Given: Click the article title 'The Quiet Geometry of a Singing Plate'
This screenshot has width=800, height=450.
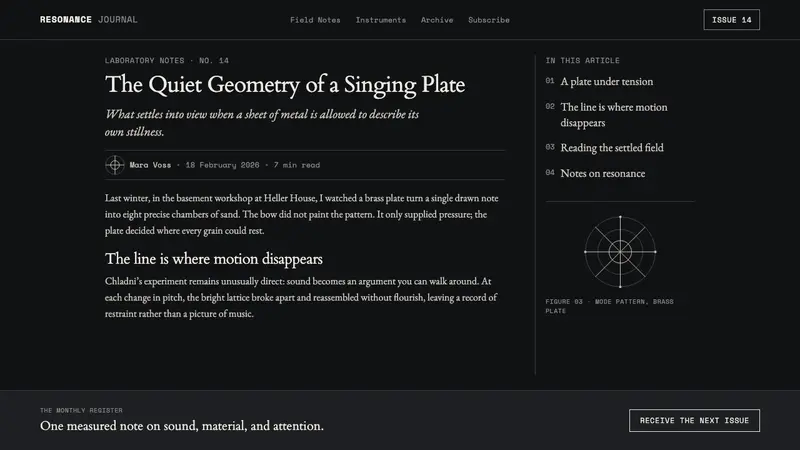Looking at the screenshot, I should pyautogui.click(x=285, y=84).
